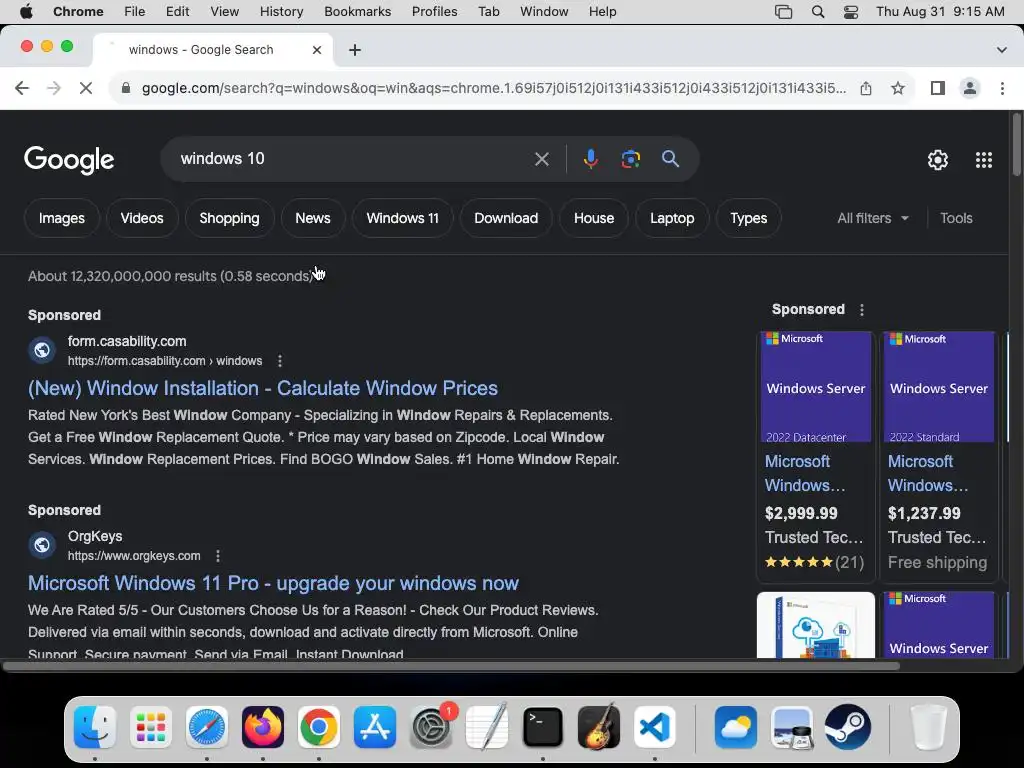Open the Tab menu
This screenshot has width=1024, height=768.
488,12
